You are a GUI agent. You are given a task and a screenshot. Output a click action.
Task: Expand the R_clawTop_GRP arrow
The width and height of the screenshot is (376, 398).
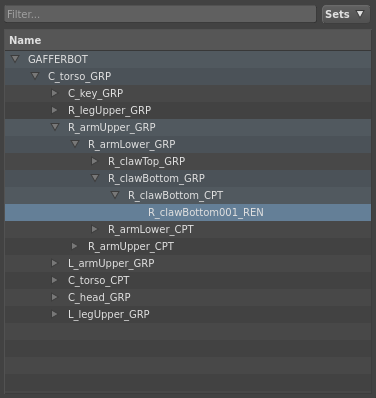coord(94,161)
